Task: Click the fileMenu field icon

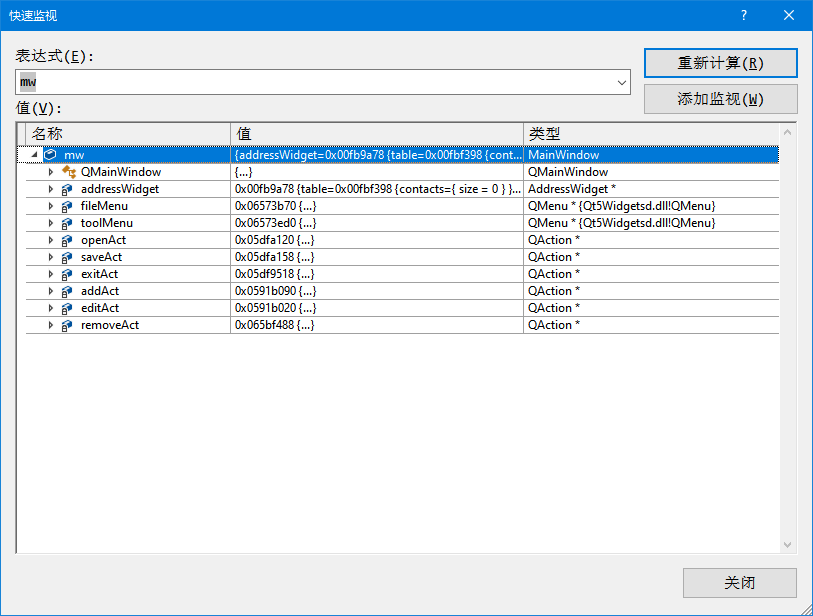Action: [x=67, y=206]
